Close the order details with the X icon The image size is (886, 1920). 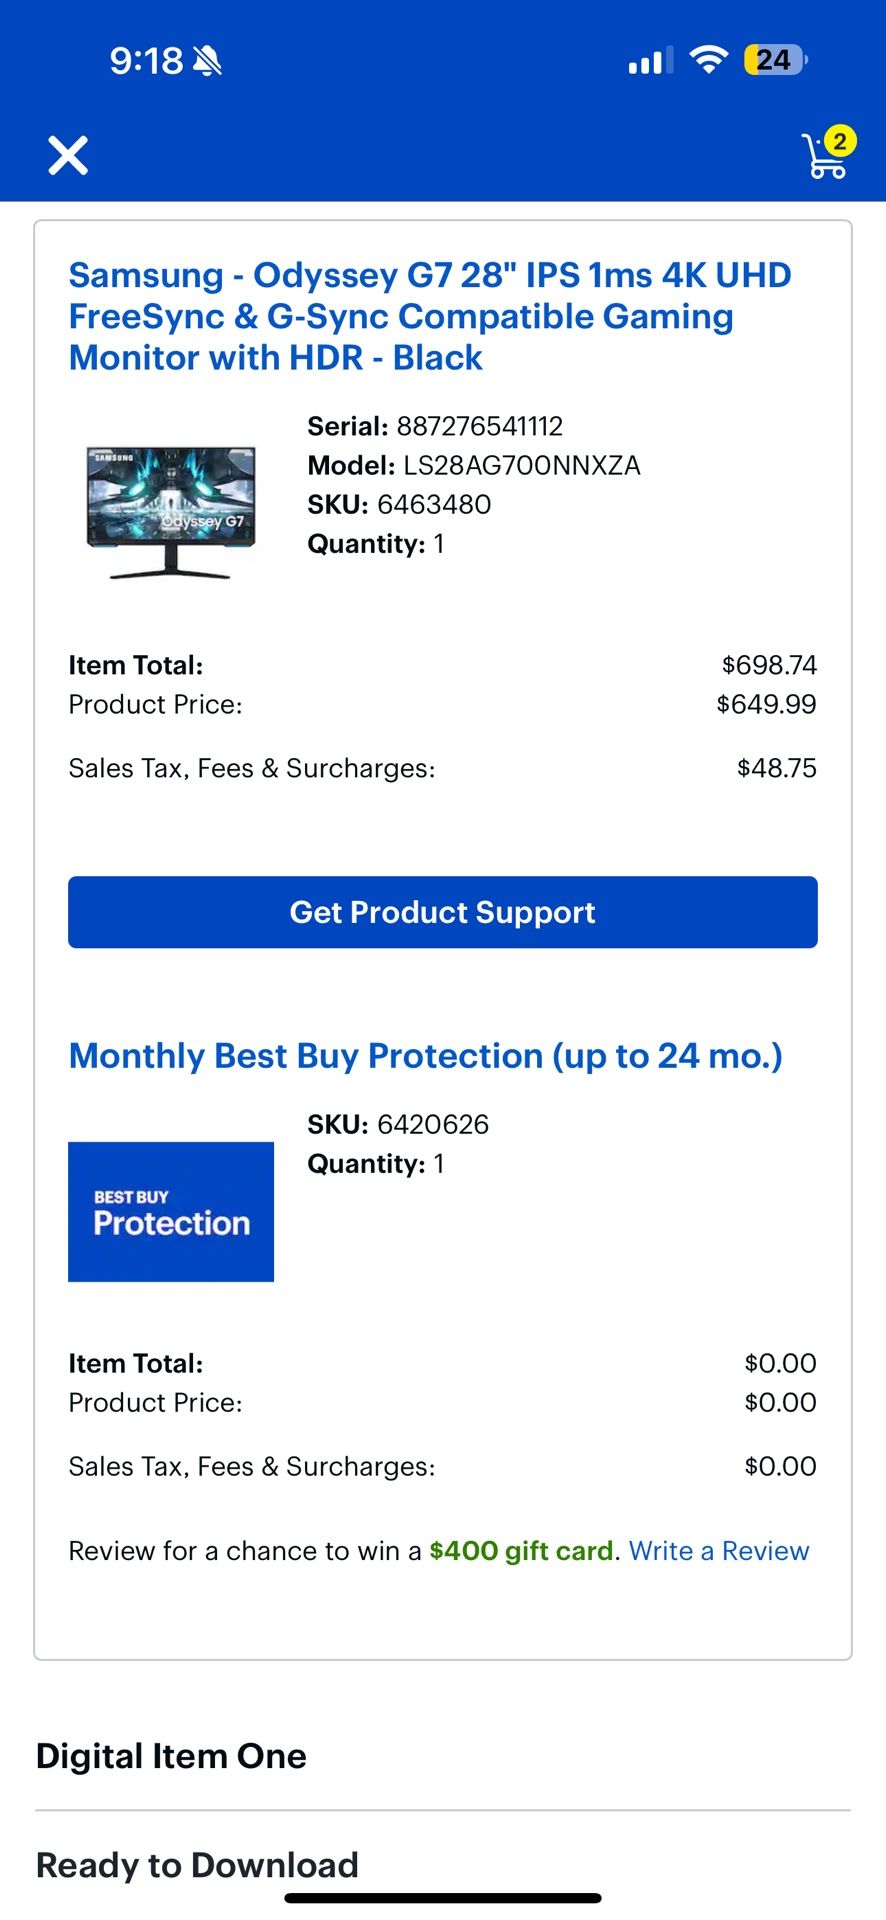(68, 155)
